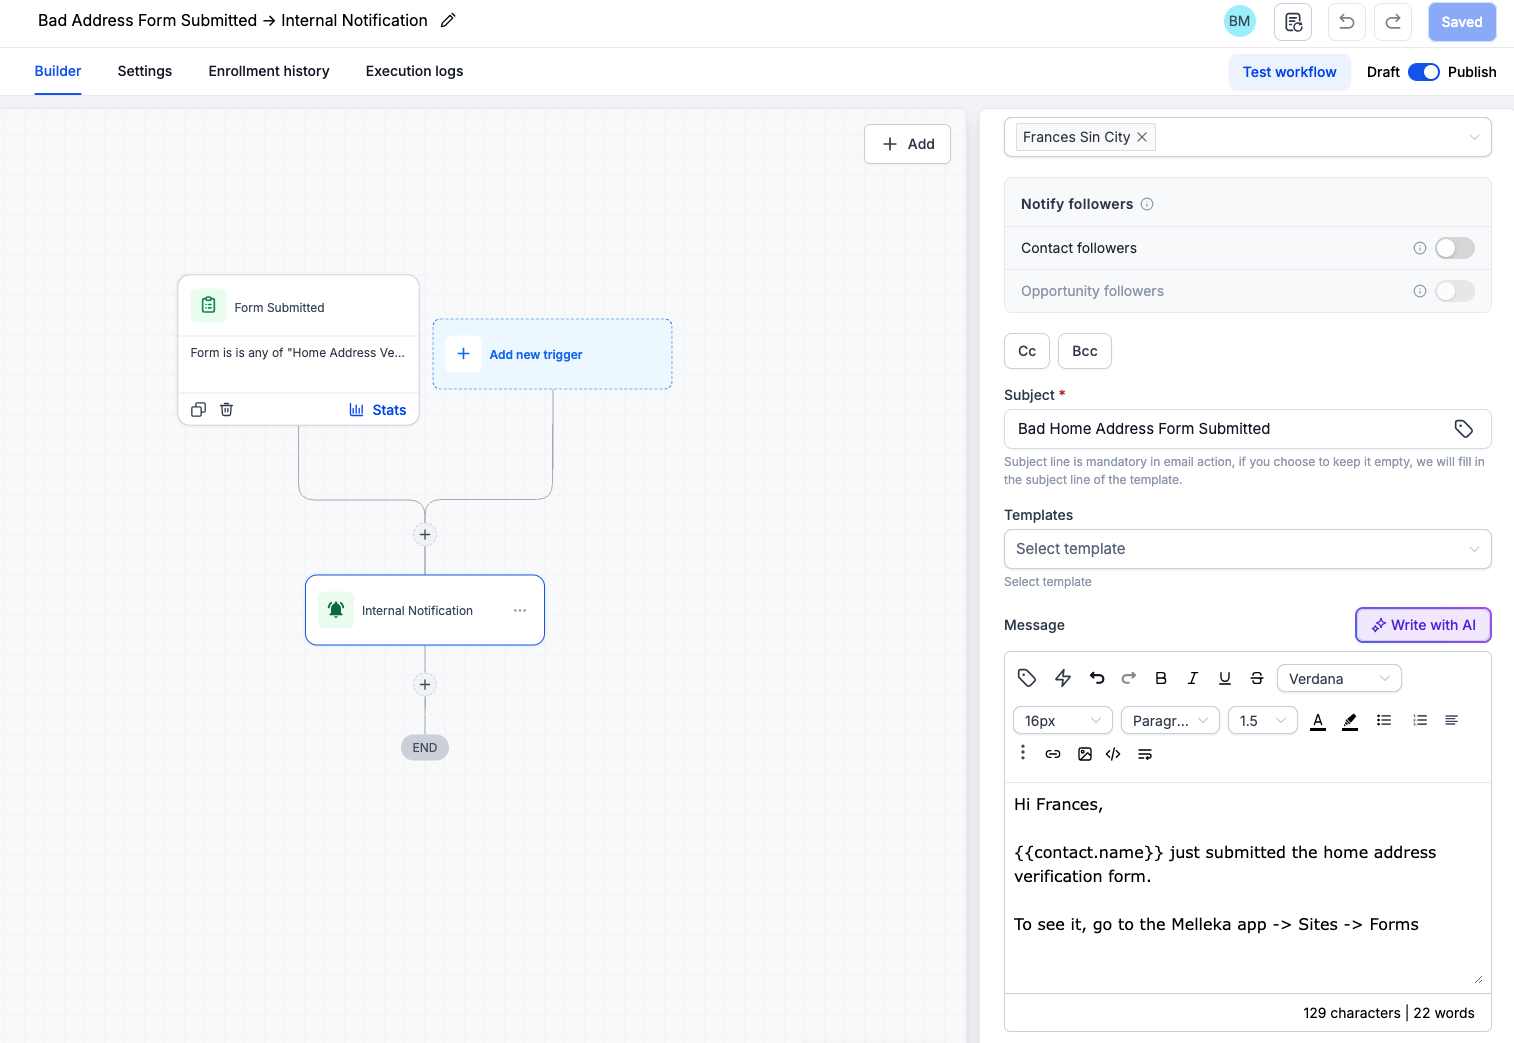Redo workflow change in header
Screen dimensions: 1514x1043
(1393, 22)
